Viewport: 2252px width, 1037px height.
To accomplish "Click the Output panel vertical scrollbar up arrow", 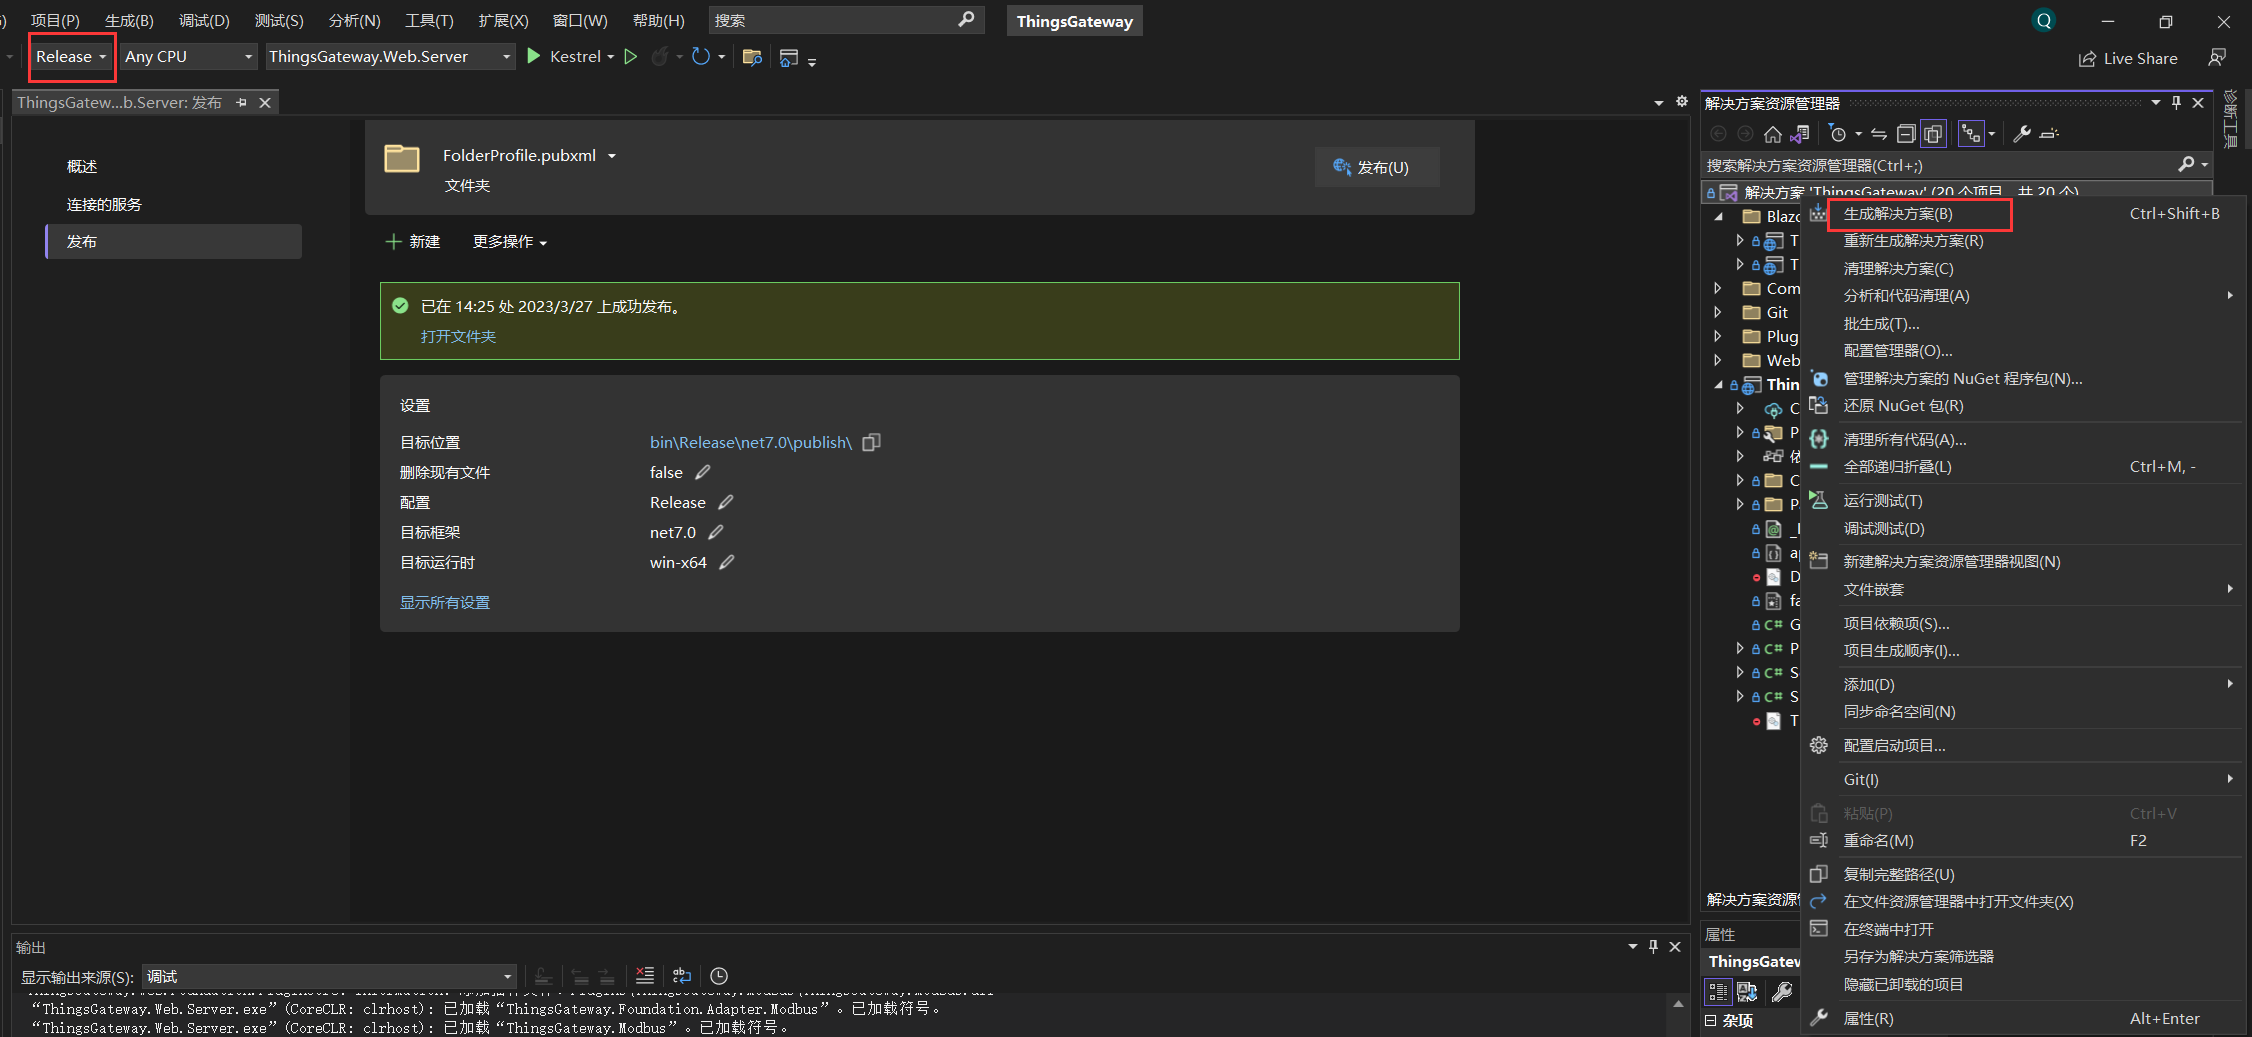I will (1678, 1003).
